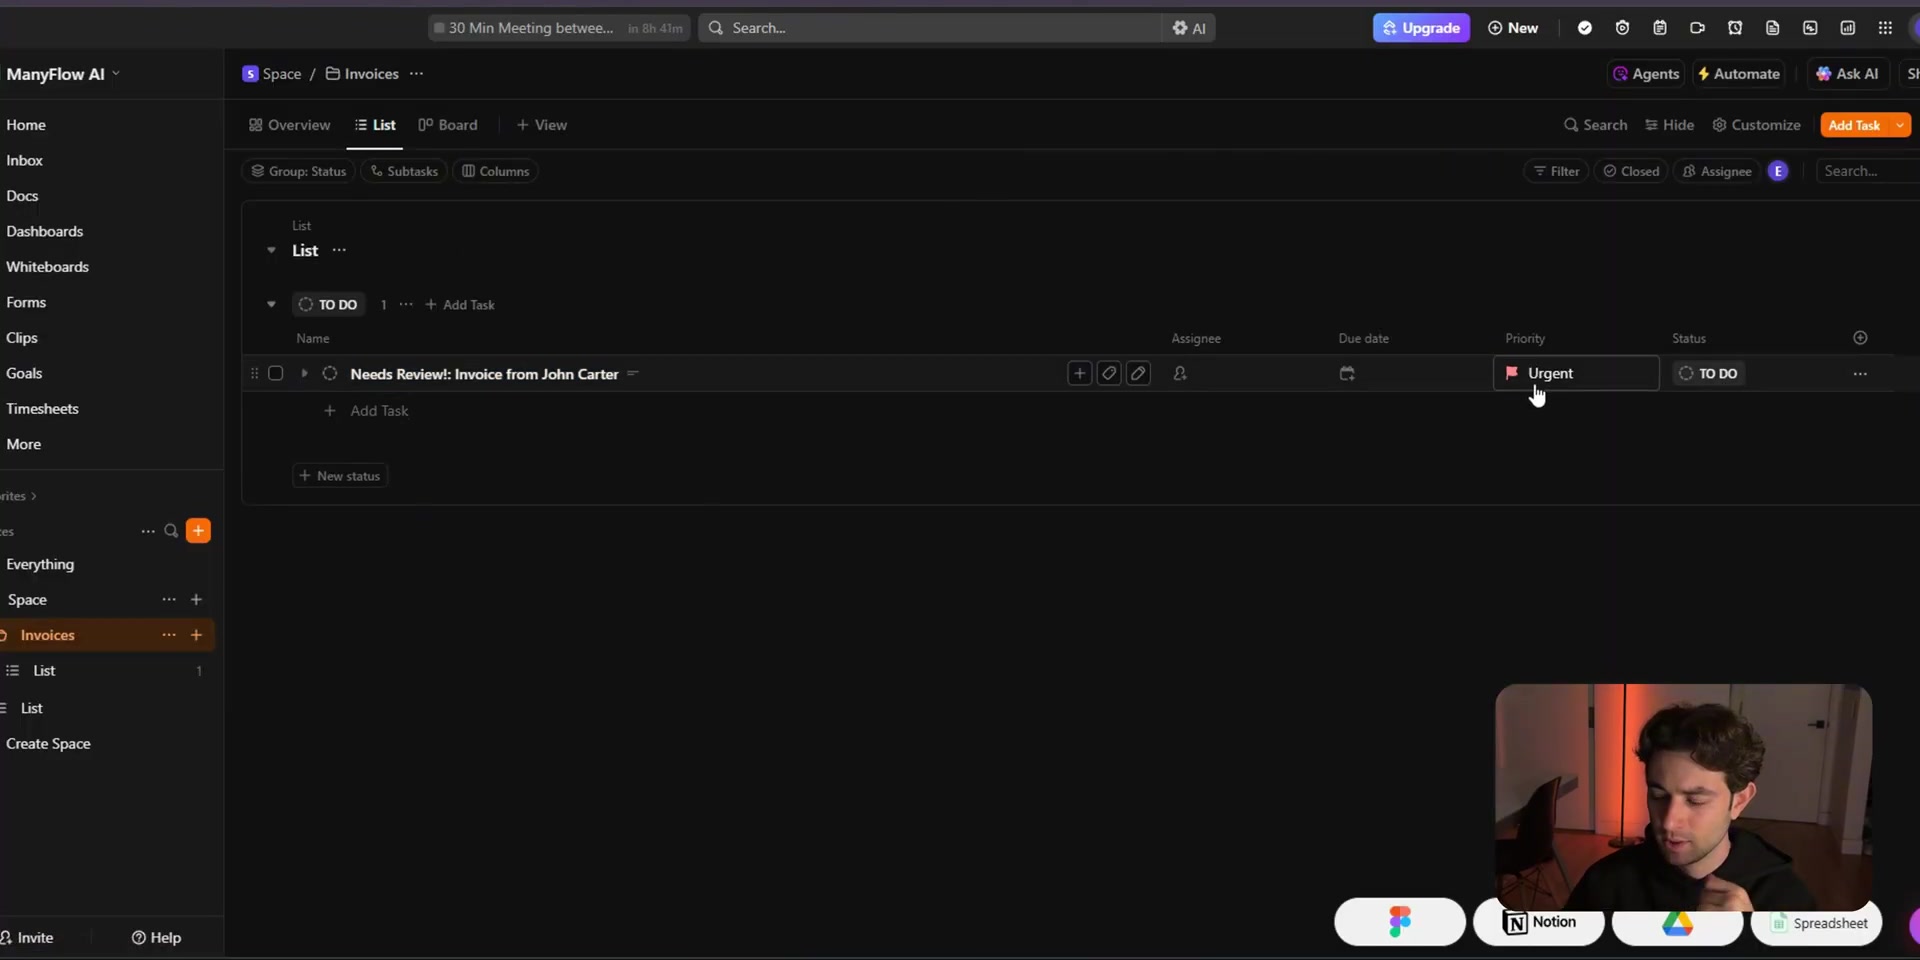Viewport: 1920px width, 960px height.
Task: Add new item with plus next to Space
Action: click(x=196, y=600)
